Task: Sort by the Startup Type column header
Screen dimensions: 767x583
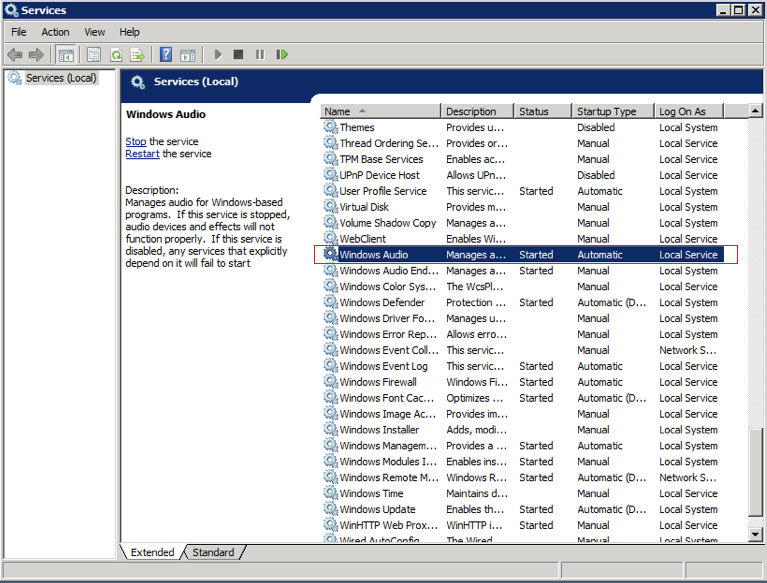Action: tap(613, 112)
